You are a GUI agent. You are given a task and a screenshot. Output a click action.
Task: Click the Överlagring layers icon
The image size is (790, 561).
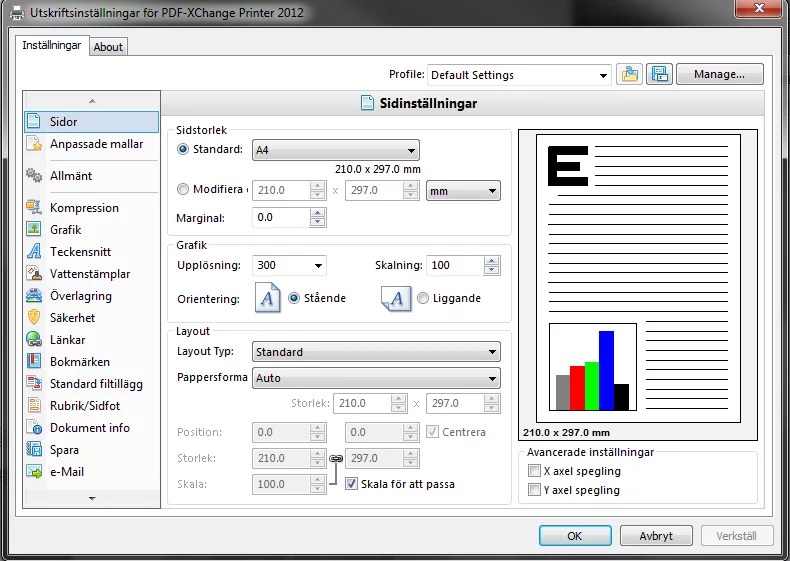(34, 295)
